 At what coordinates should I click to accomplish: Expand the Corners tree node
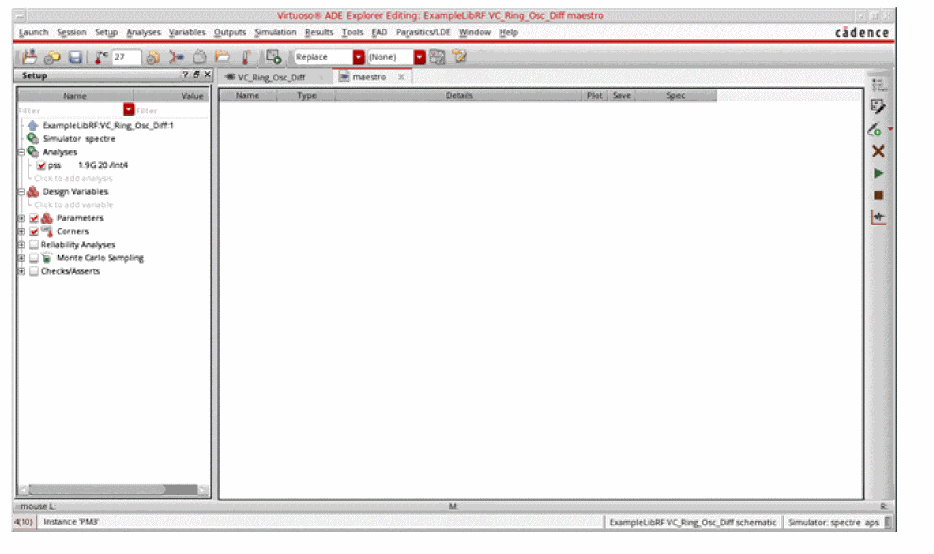[x=21, y=231]
